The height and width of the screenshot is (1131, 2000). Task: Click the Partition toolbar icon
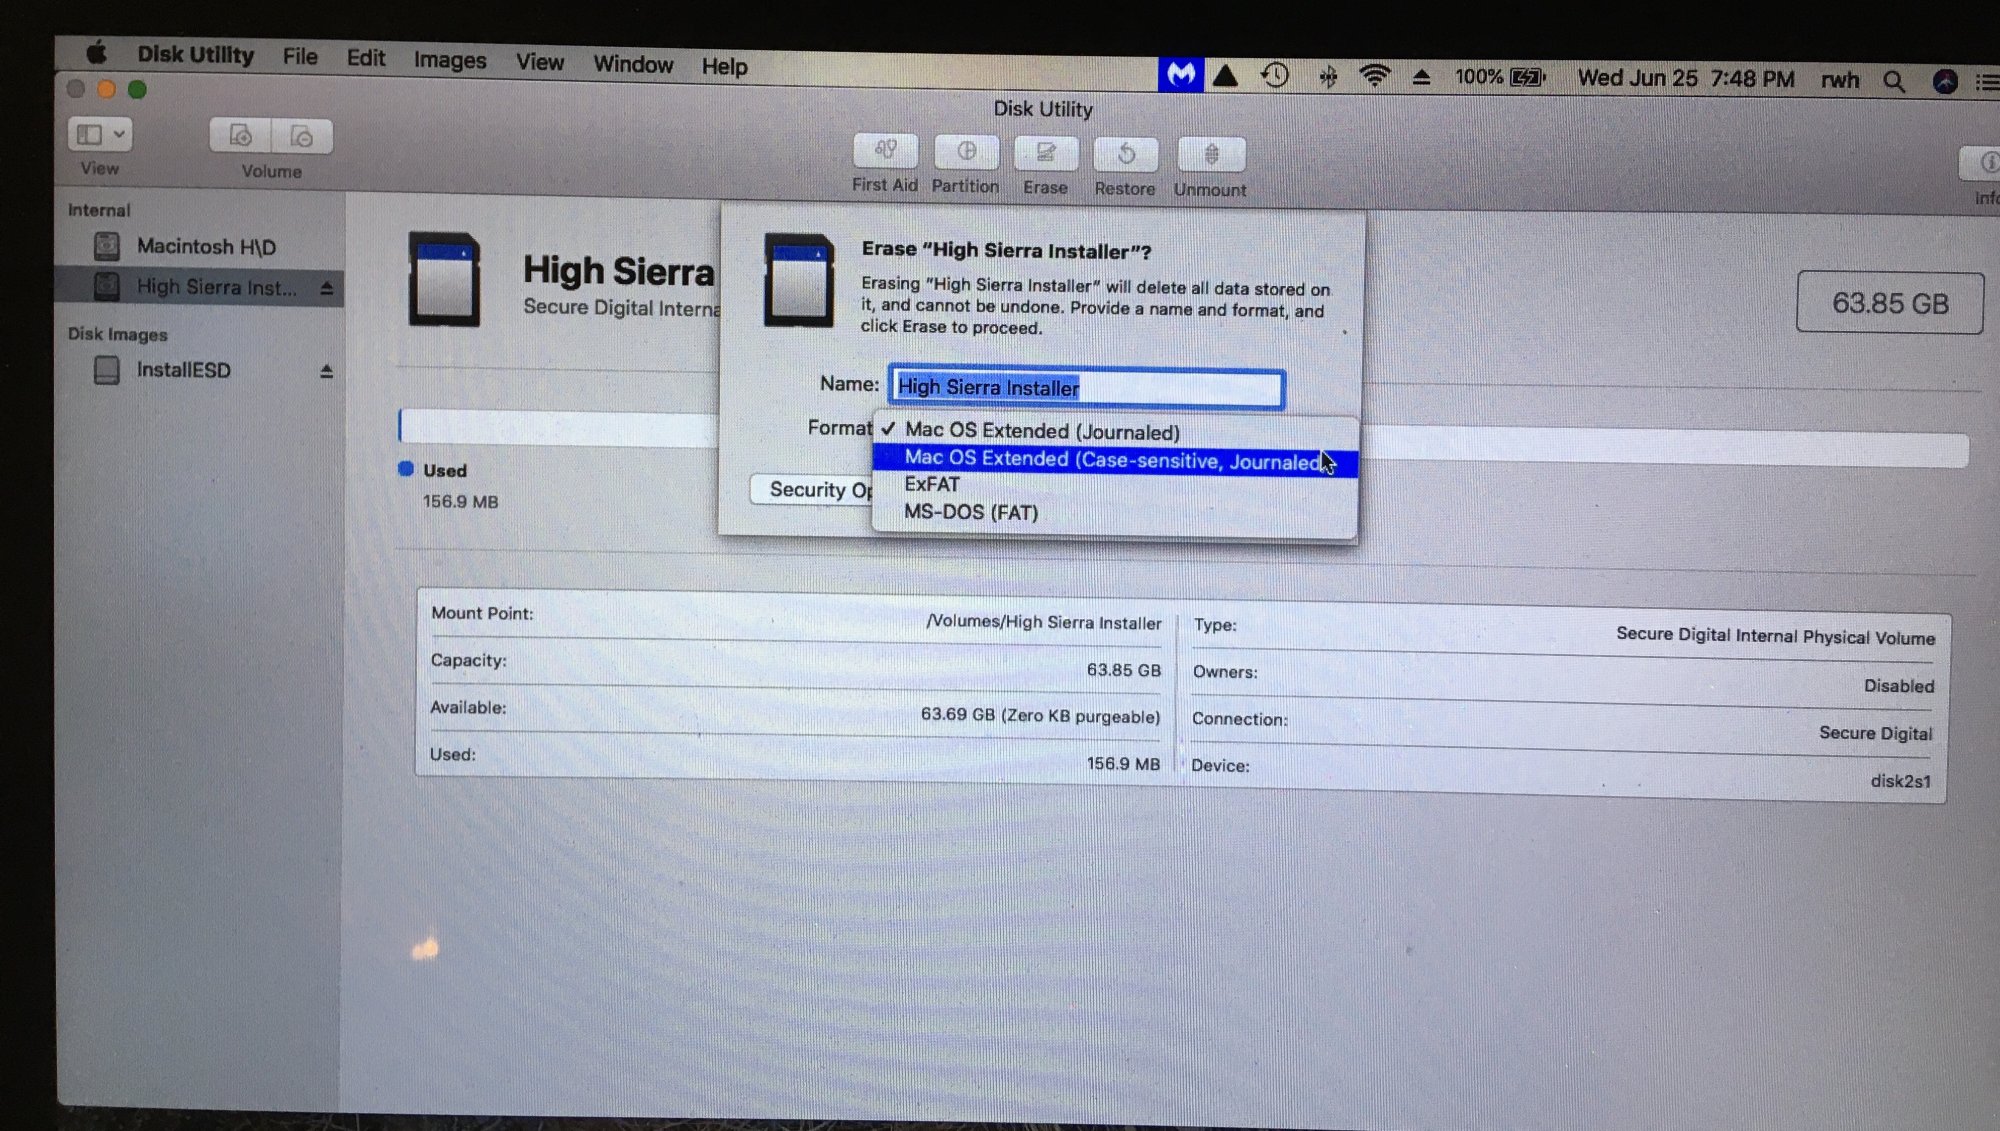(x=966, y=153)
